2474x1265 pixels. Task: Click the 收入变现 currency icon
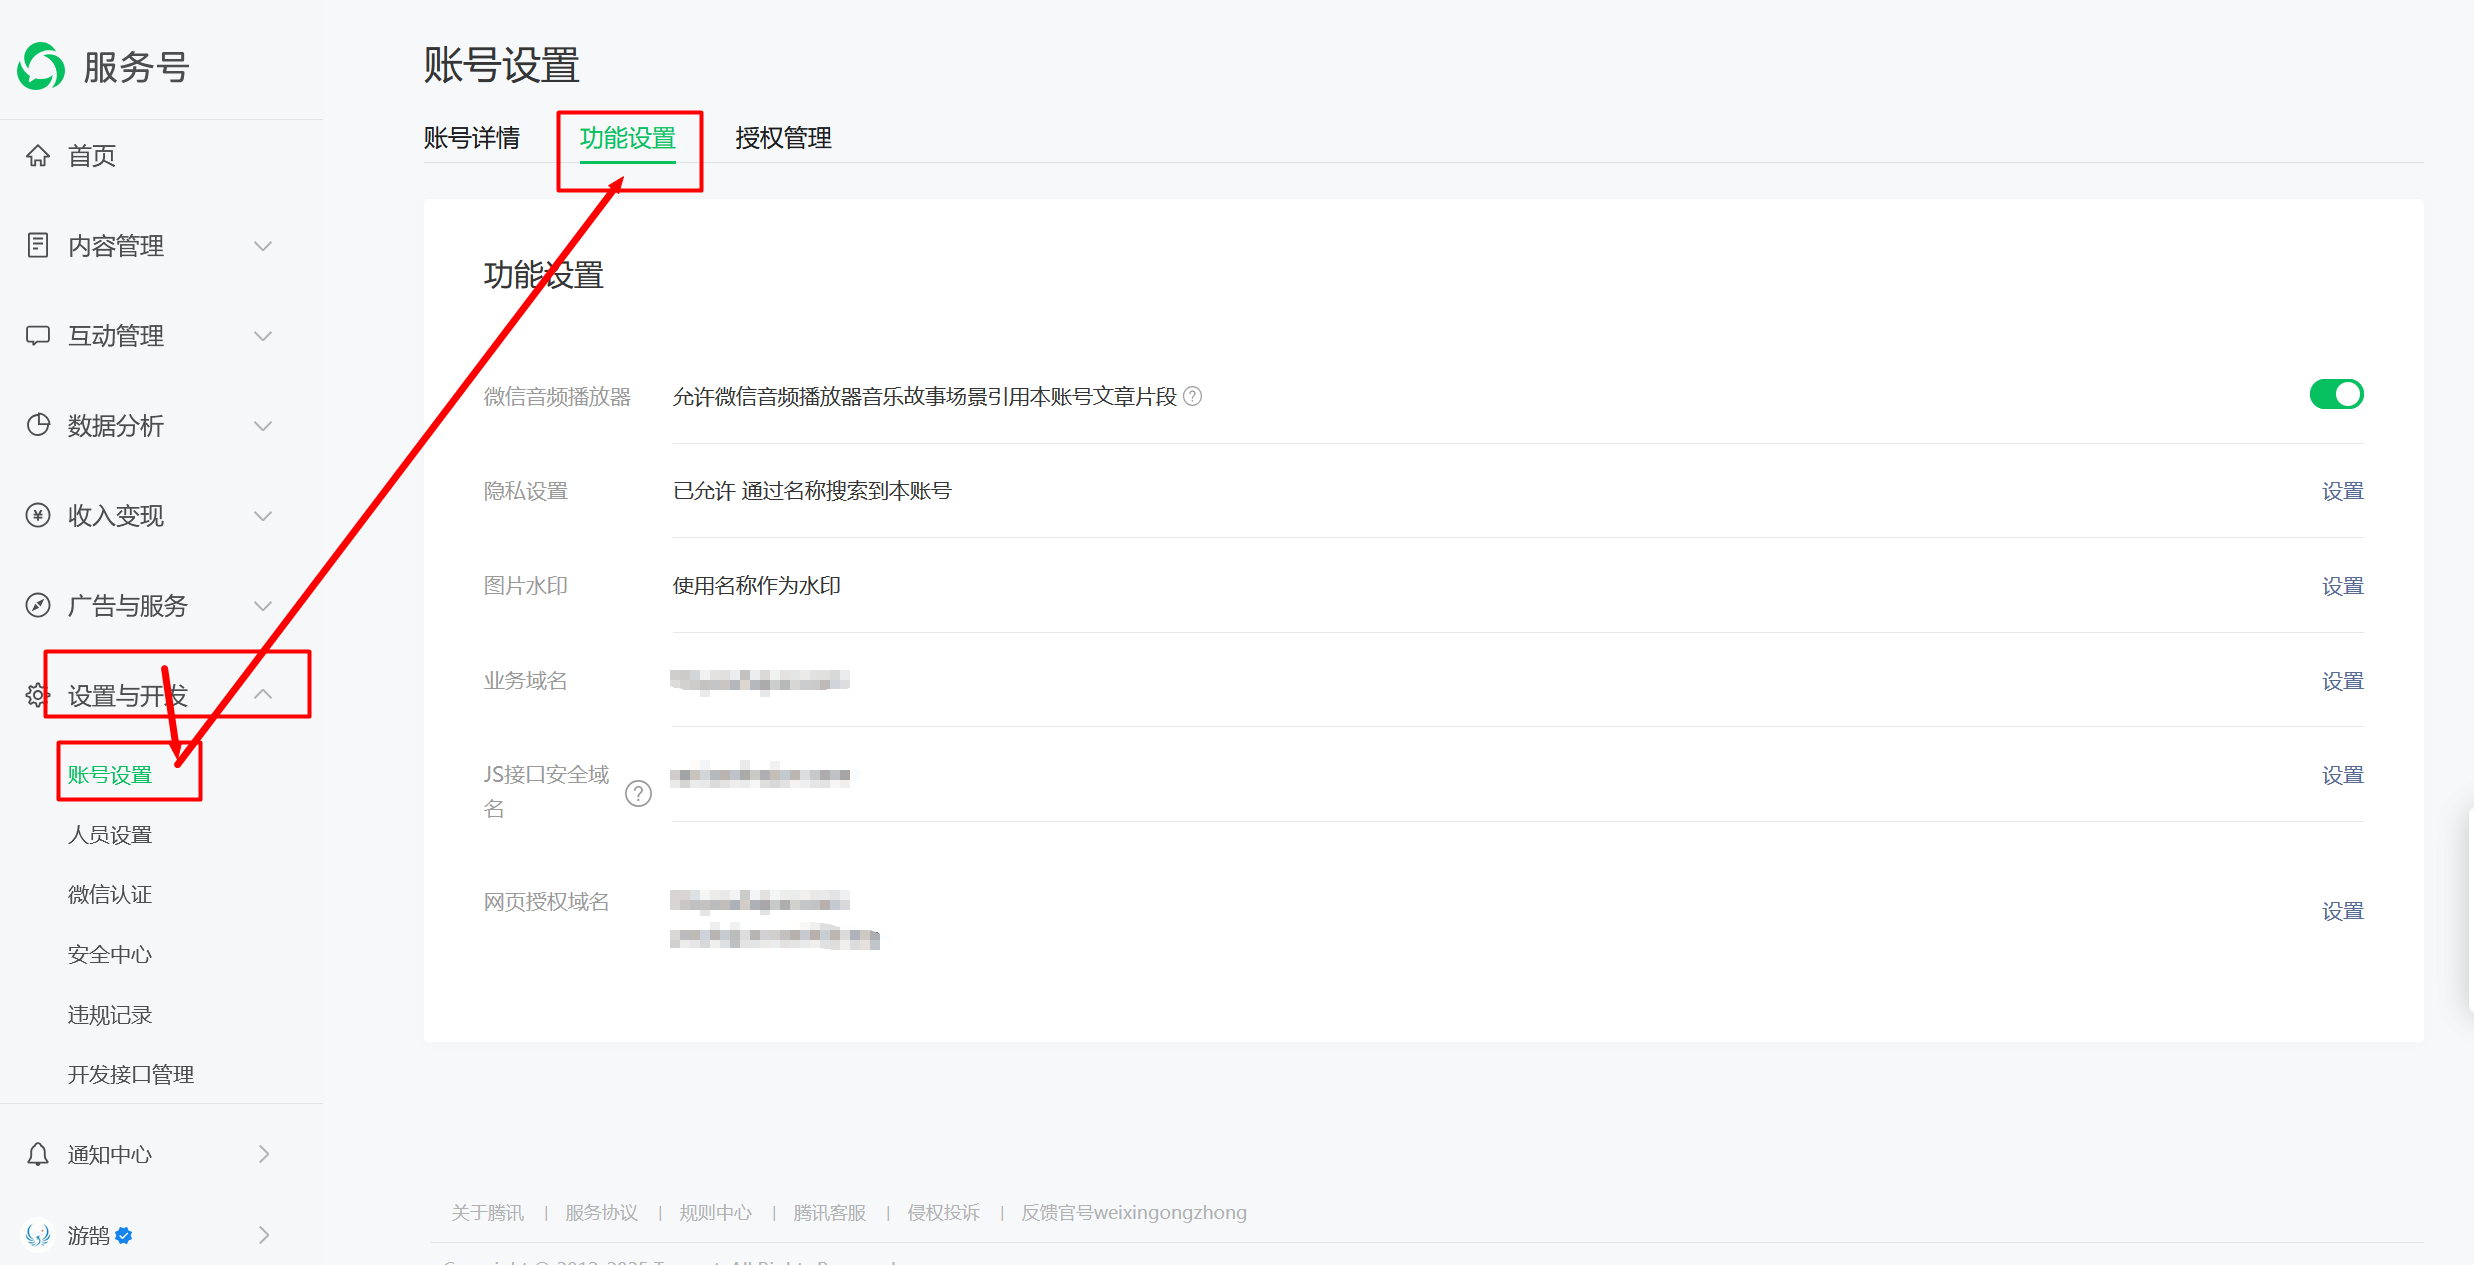(37, 515)
